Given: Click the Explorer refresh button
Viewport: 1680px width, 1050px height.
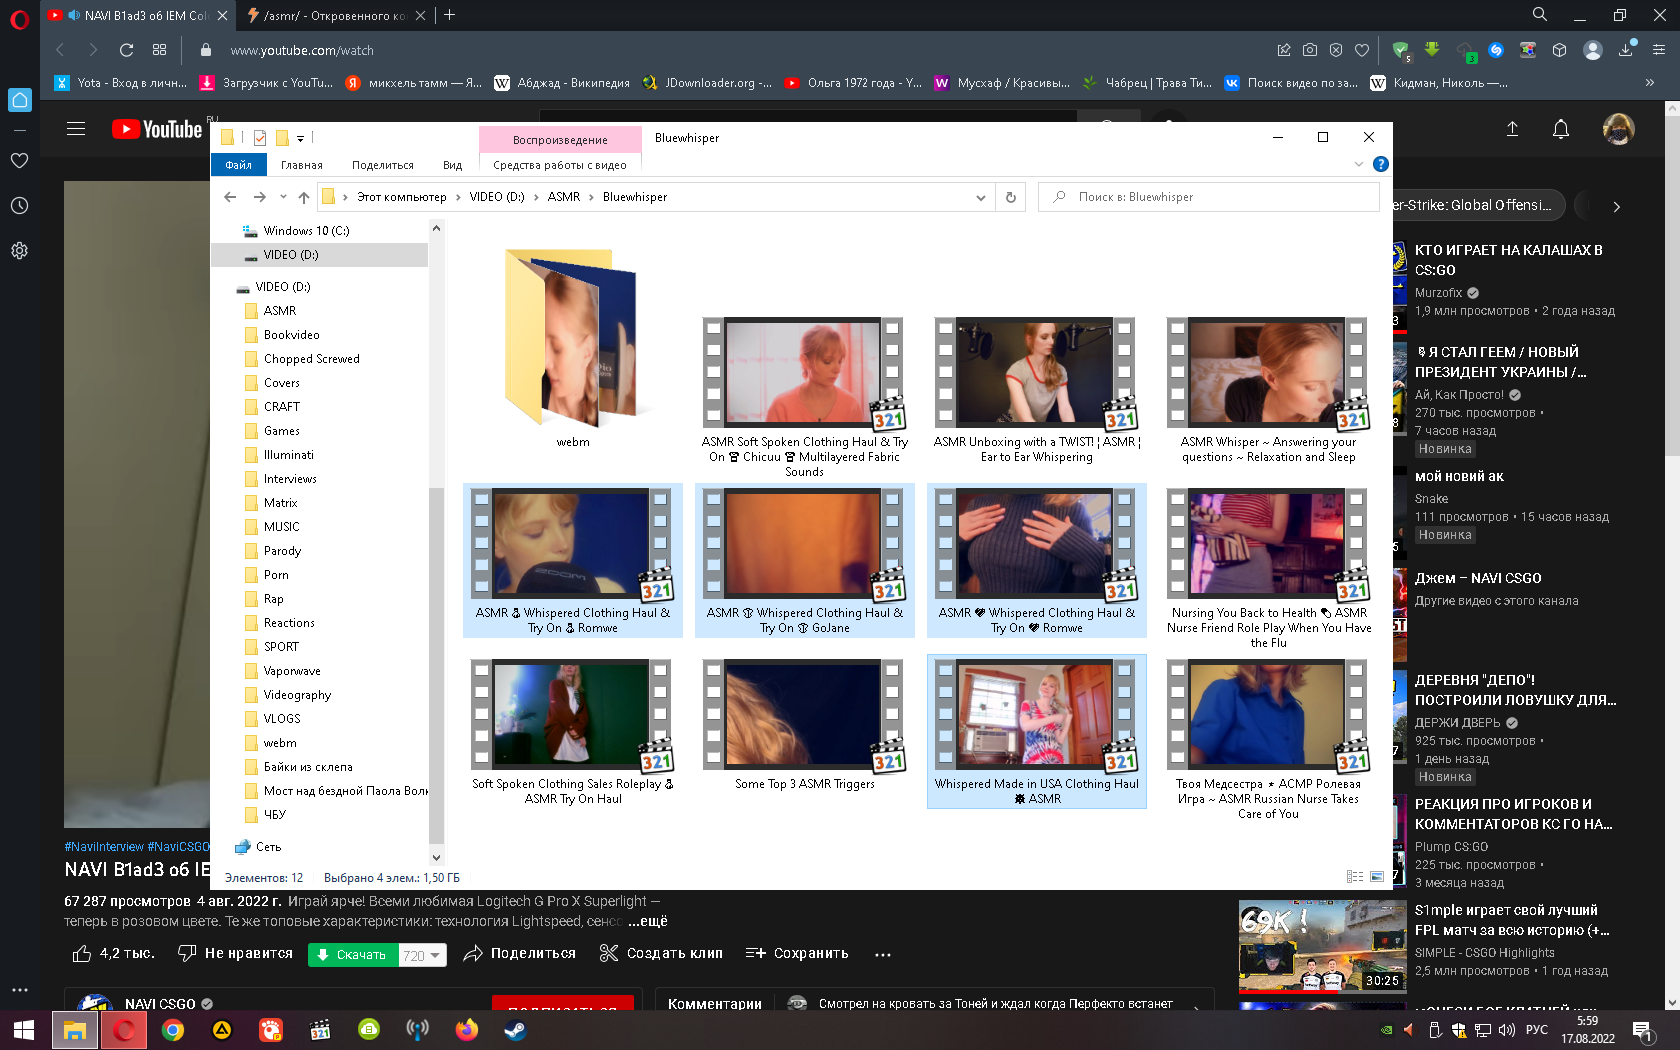Looking at the screenshot, I should (x=1010, y=197).
